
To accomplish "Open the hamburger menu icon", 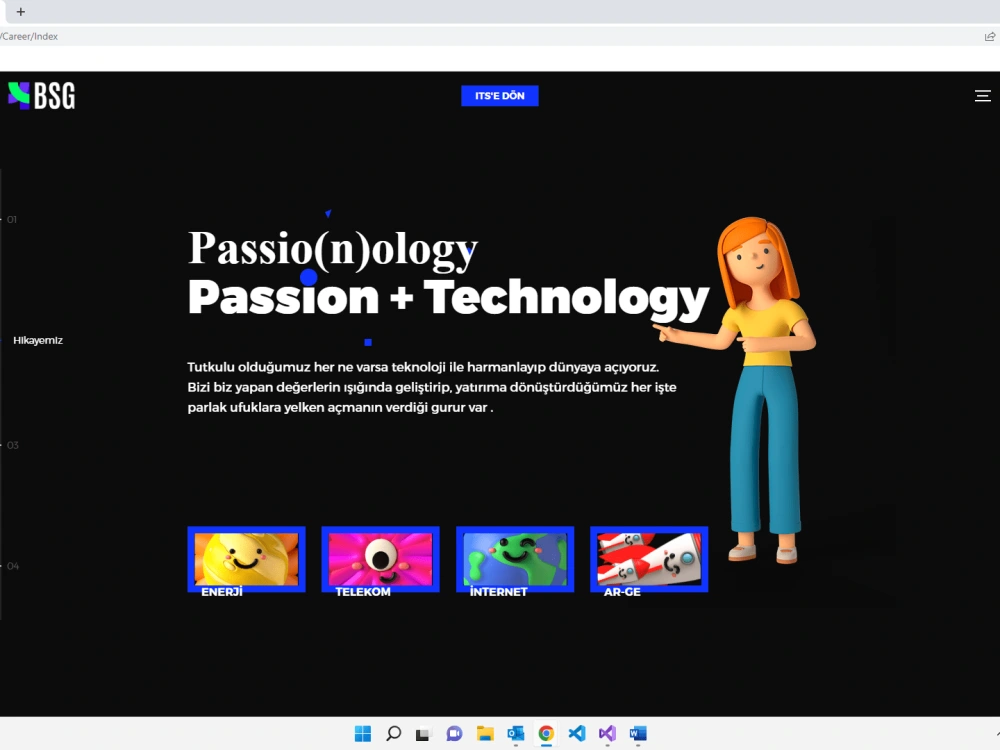I will (x=982, y=96).
